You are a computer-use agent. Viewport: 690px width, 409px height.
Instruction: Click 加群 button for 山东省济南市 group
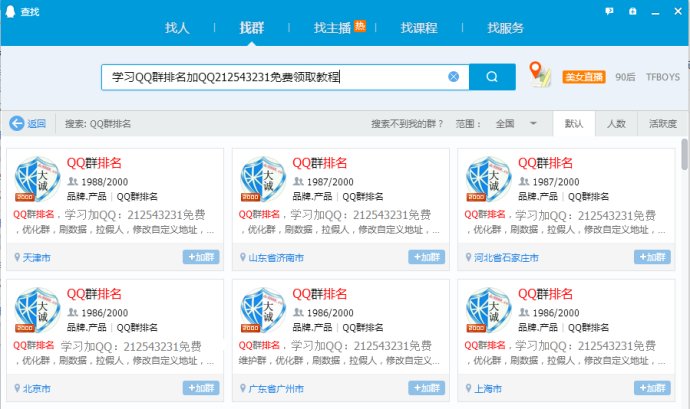click(x=427, y=257)
